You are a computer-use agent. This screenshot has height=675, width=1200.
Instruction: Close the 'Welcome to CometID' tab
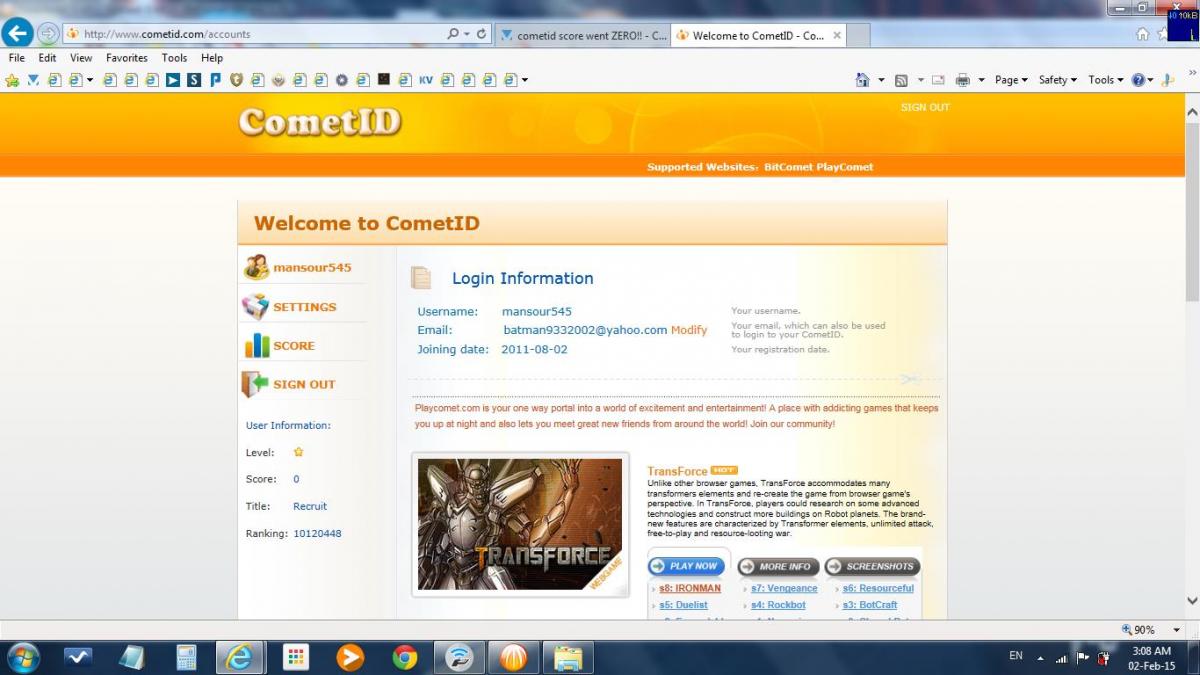coord(837,35)
